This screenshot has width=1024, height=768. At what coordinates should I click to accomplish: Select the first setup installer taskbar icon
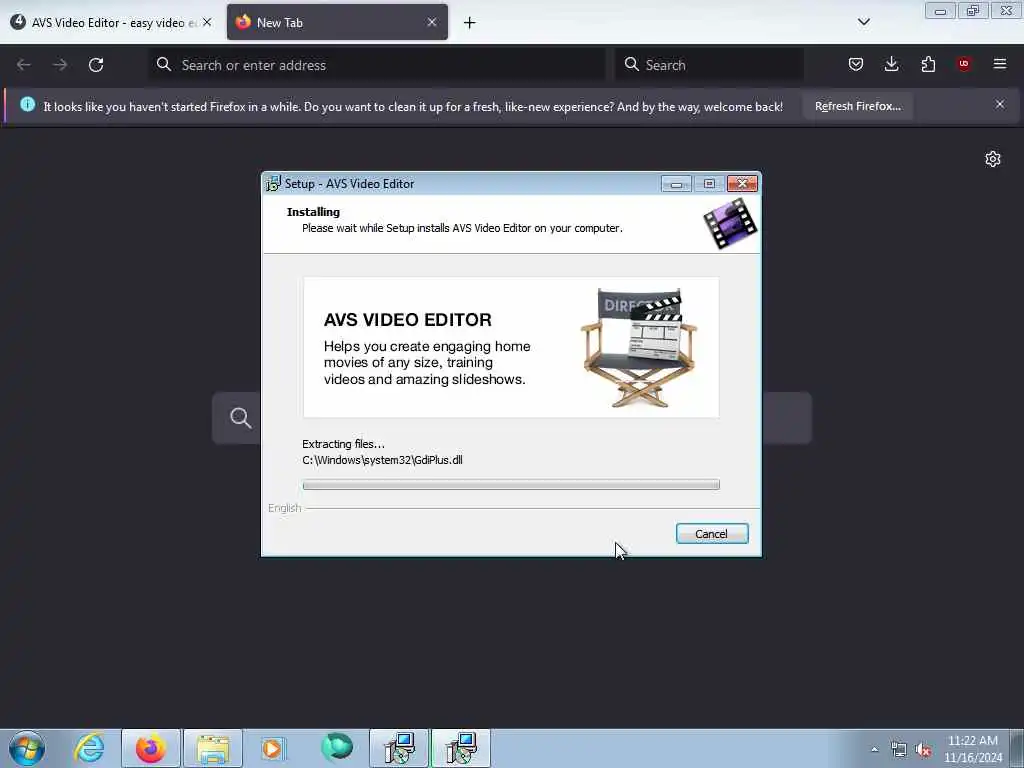click(399, 748)
